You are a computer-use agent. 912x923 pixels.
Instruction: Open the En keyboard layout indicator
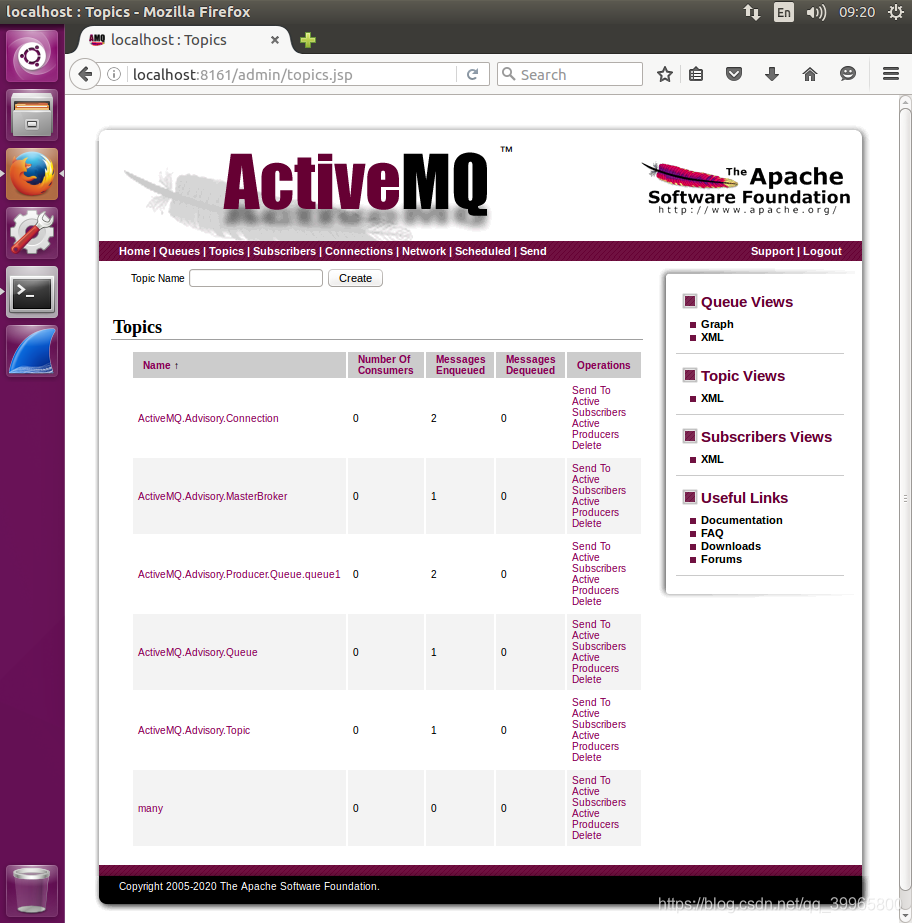(784, 12)
